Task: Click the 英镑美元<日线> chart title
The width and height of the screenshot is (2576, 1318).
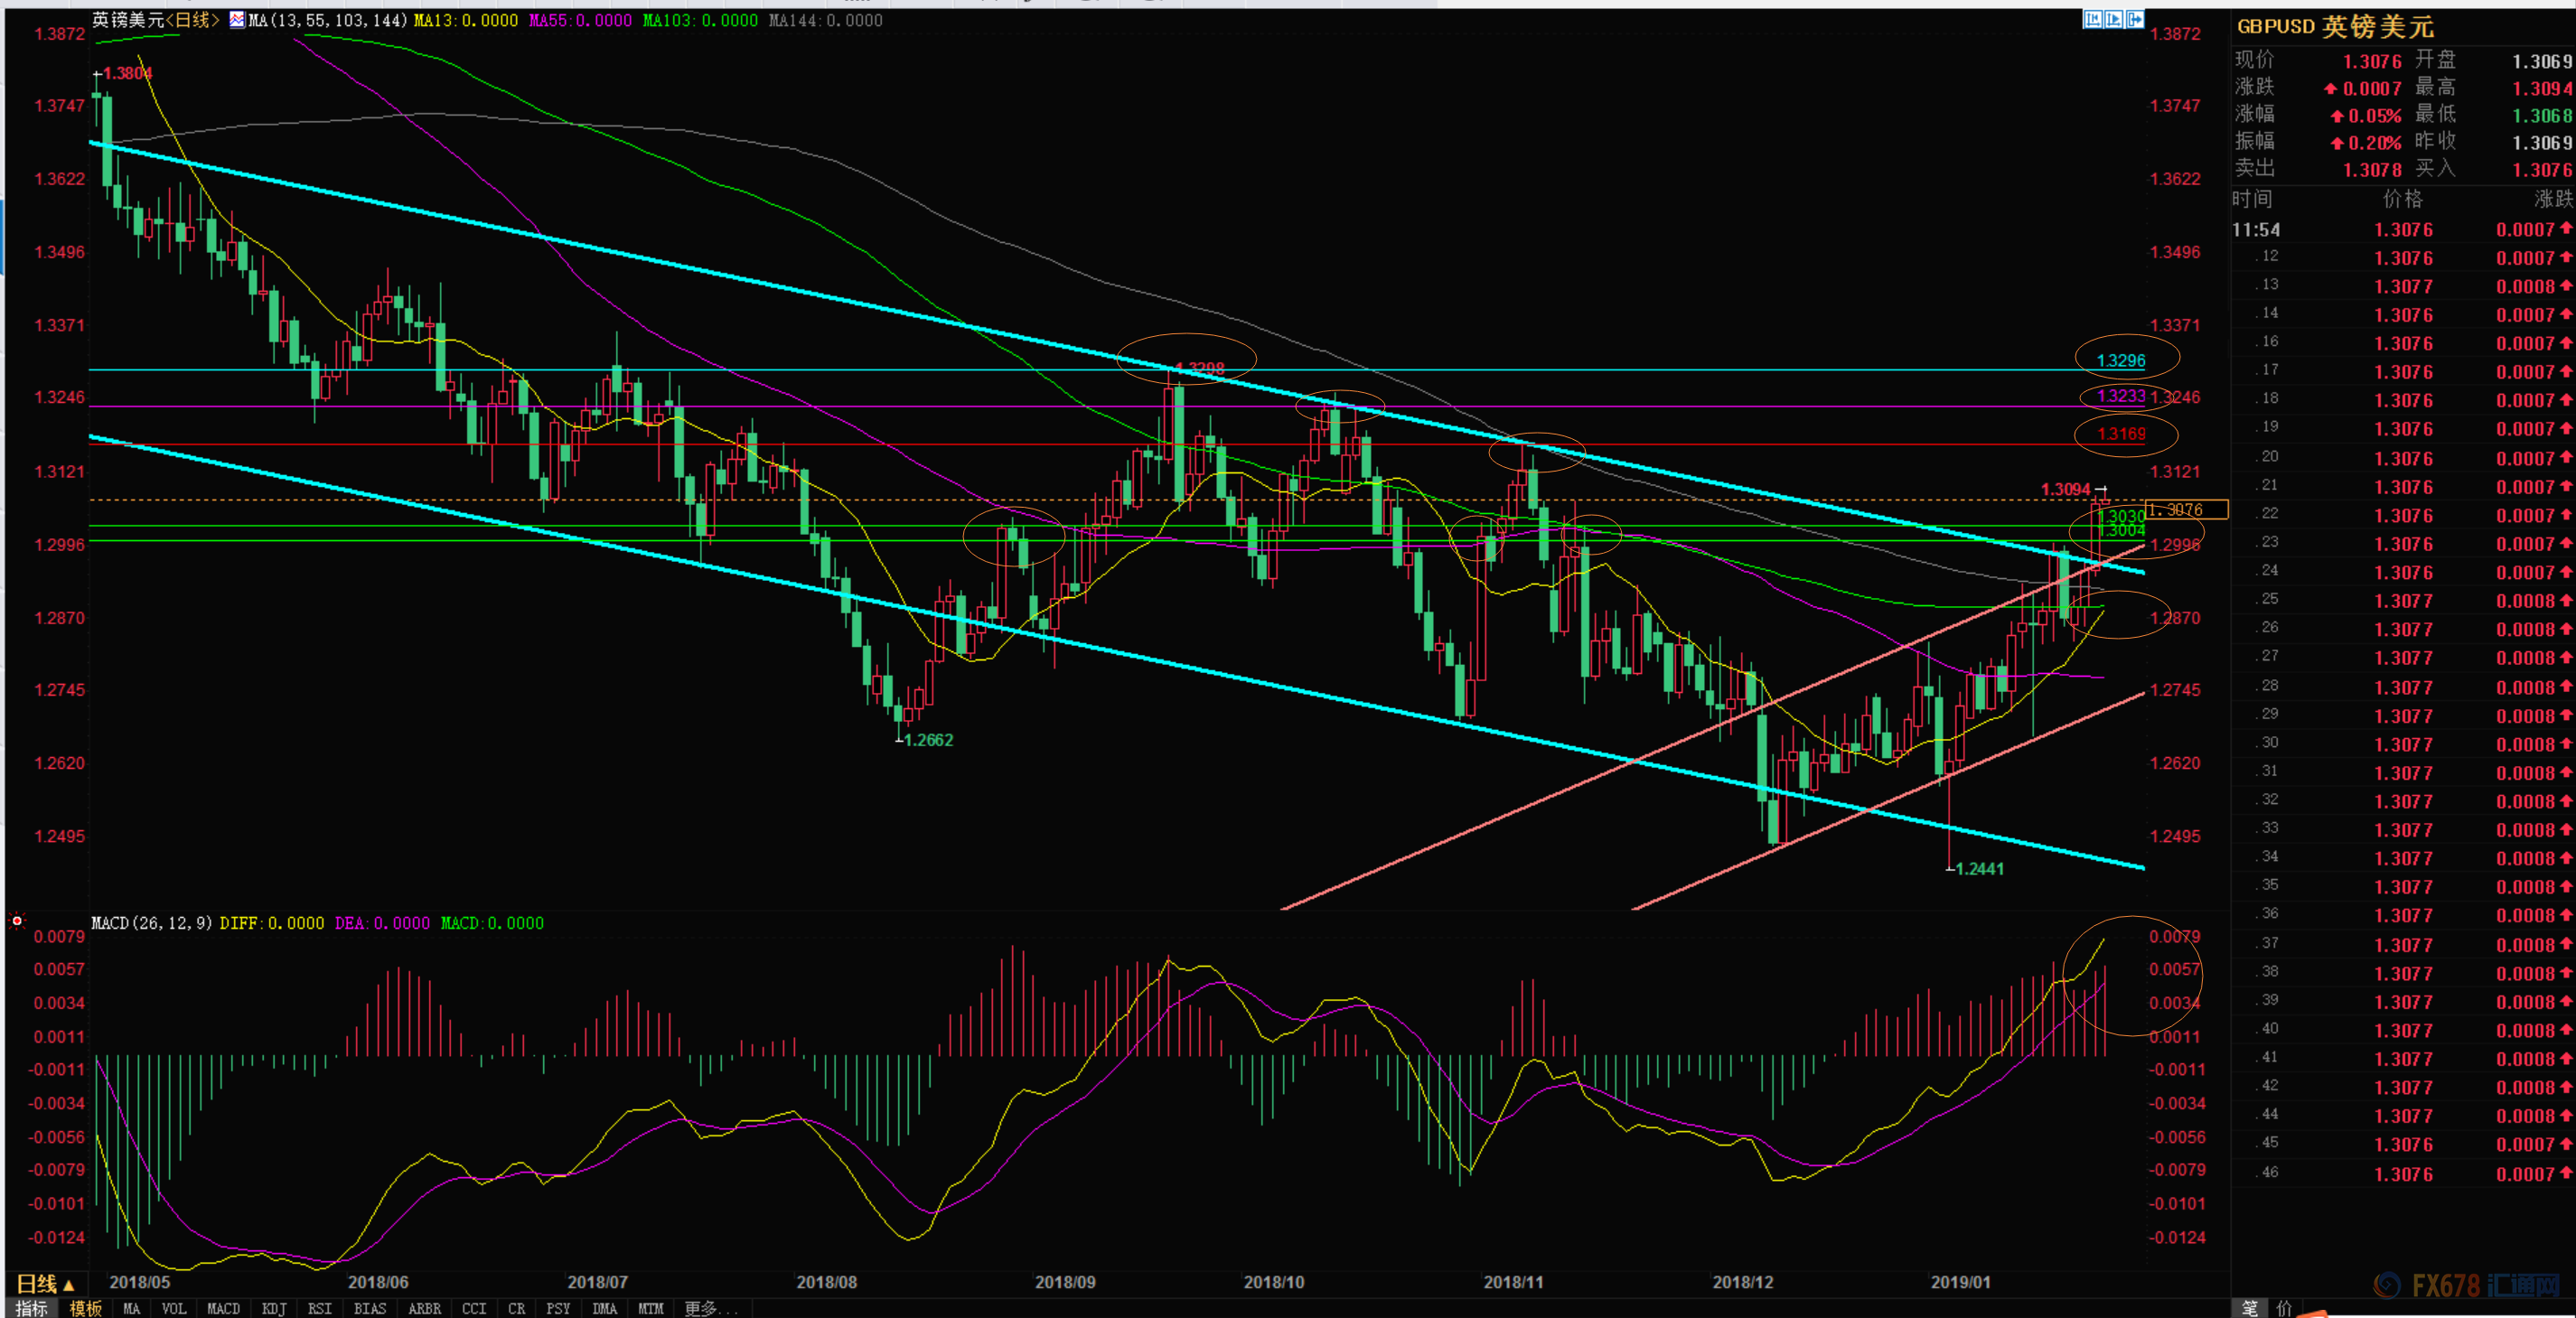Action: (155, 20)
